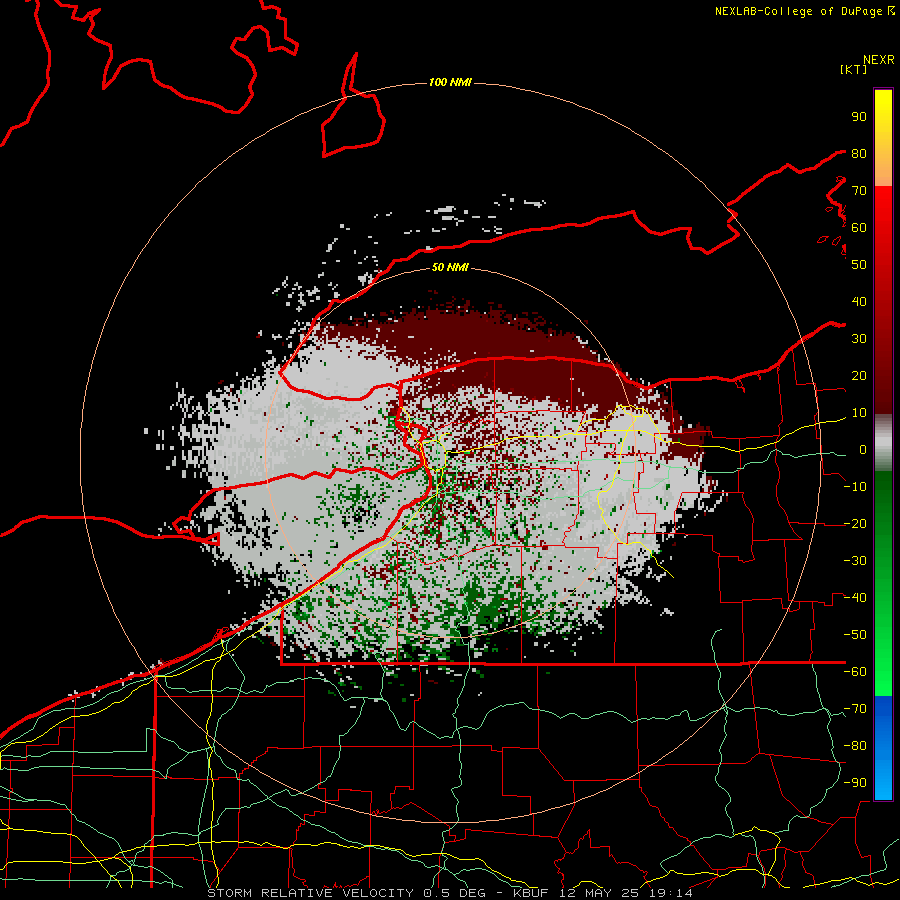
Task: Pick the light cyan-blue segment at the color bar bottom
Action: tap(883, 781)
